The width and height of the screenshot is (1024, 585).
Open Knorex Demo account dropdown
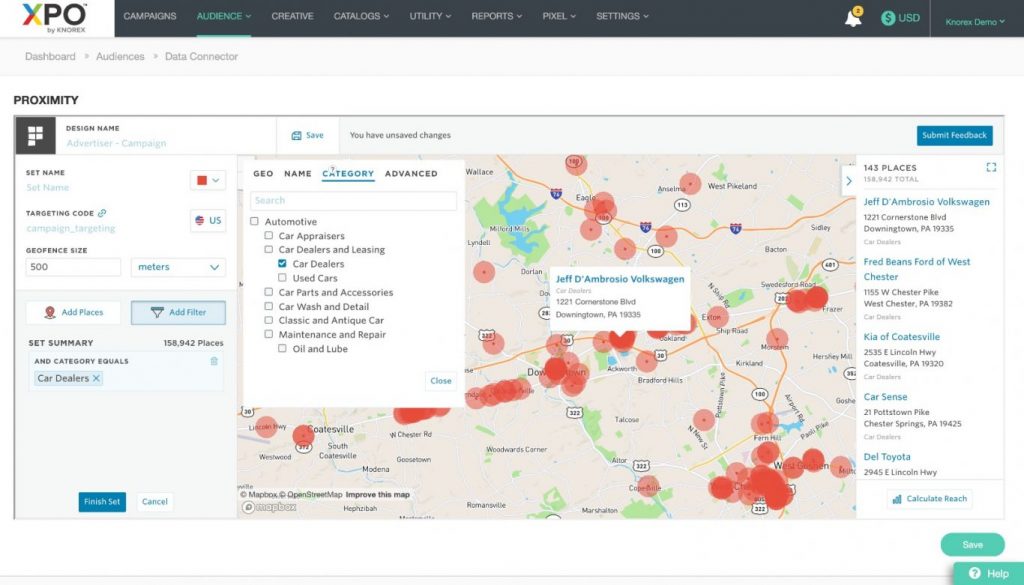[x=975, y=22]
